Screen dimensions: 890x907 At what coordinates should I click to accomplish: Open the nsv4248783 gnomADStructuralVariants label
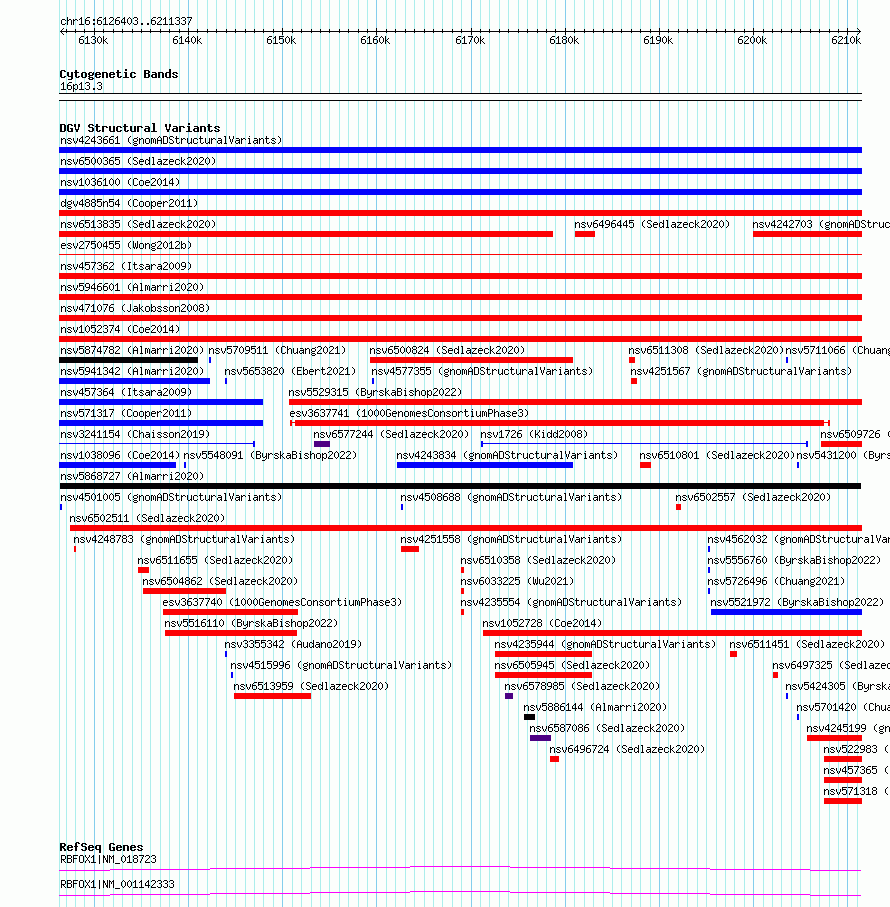pos(184,540)
